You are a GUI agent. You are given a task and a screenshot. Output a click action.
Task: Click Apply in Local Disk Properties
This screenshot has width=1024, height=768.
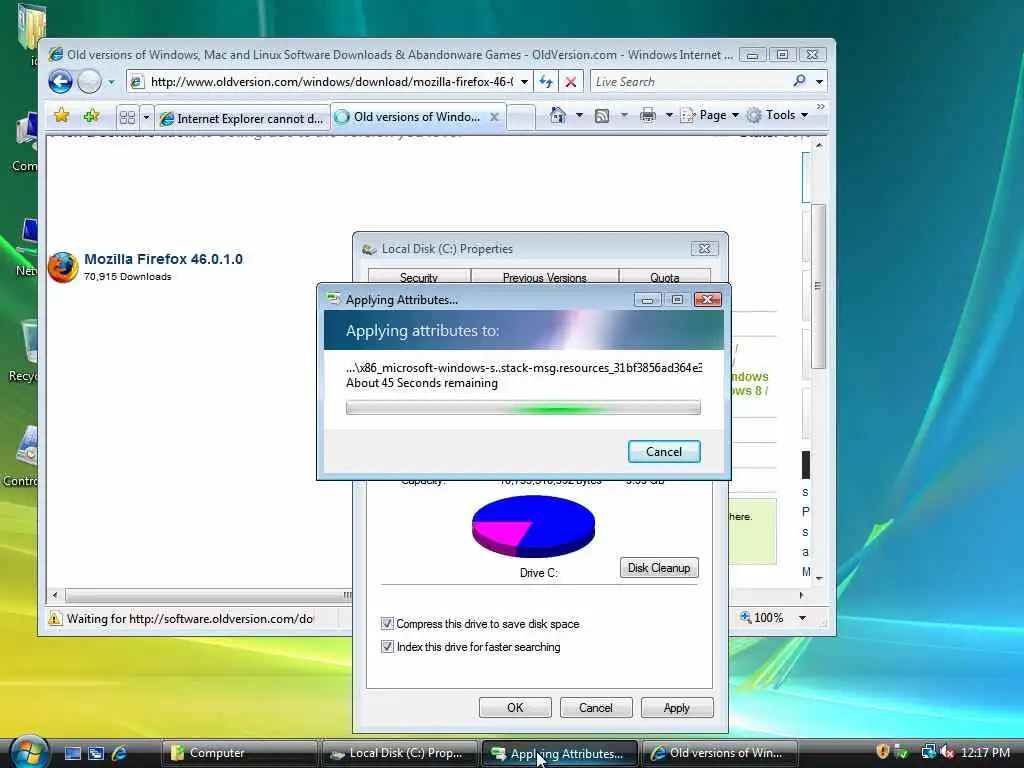677,707
